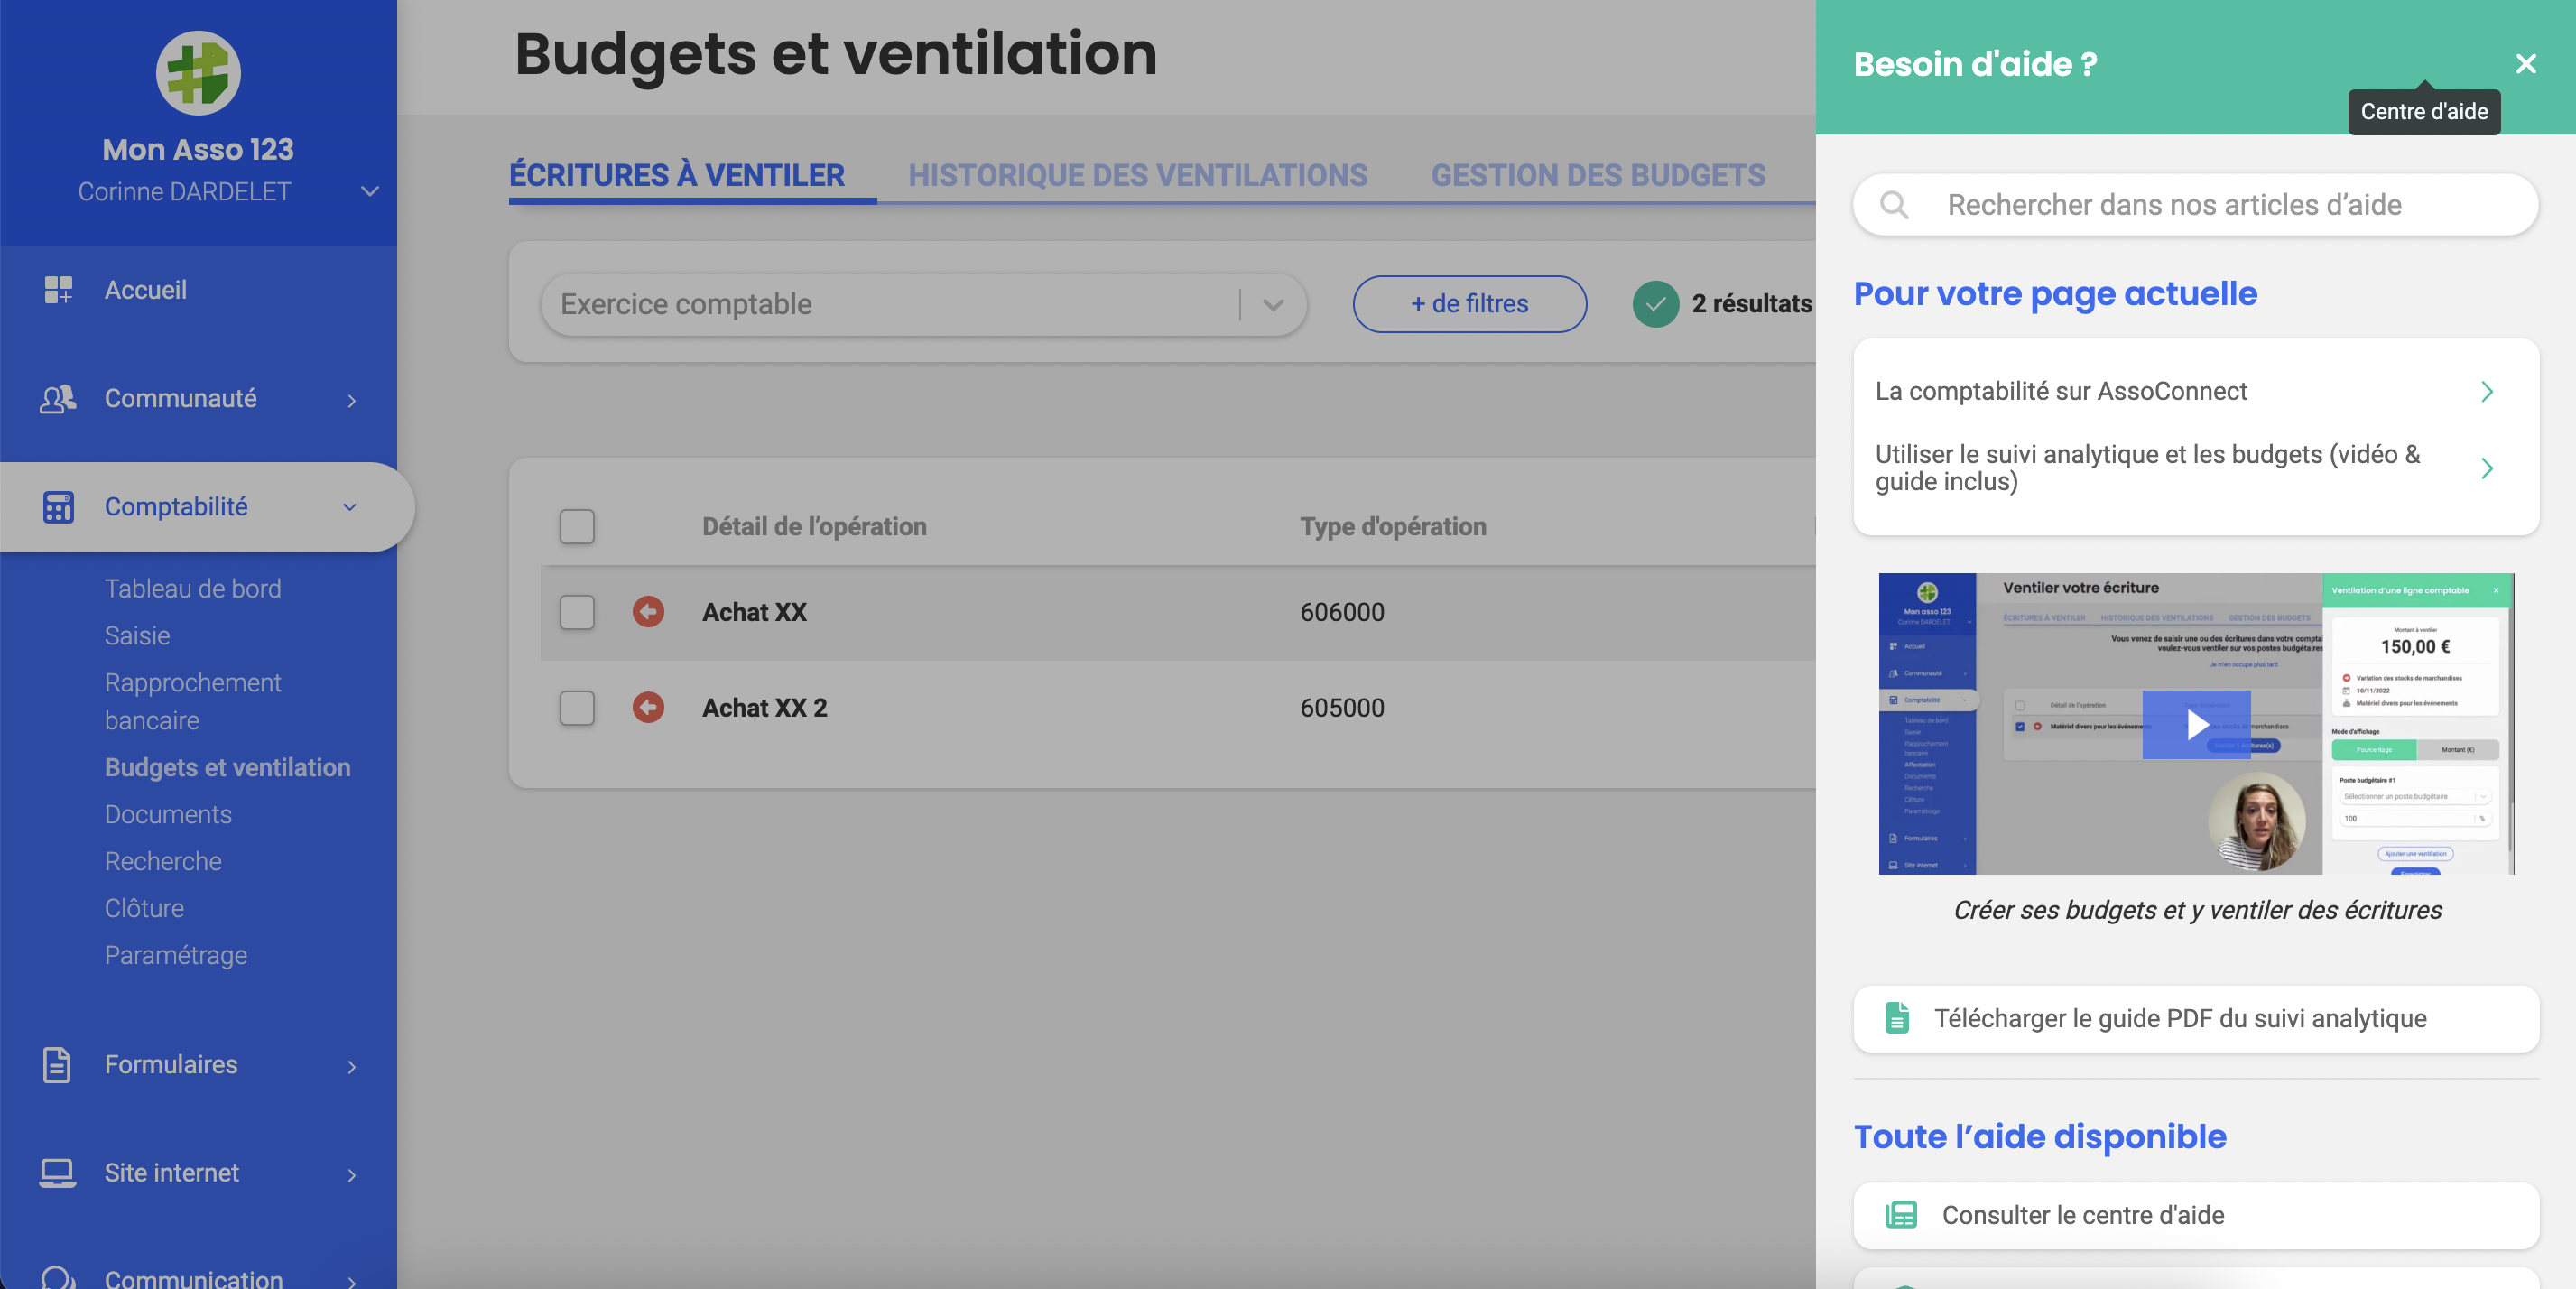The width and height of the screenshot is (2576, 1289).
Task: Click the magnifier icon in help search
Action: (1894, 205)
